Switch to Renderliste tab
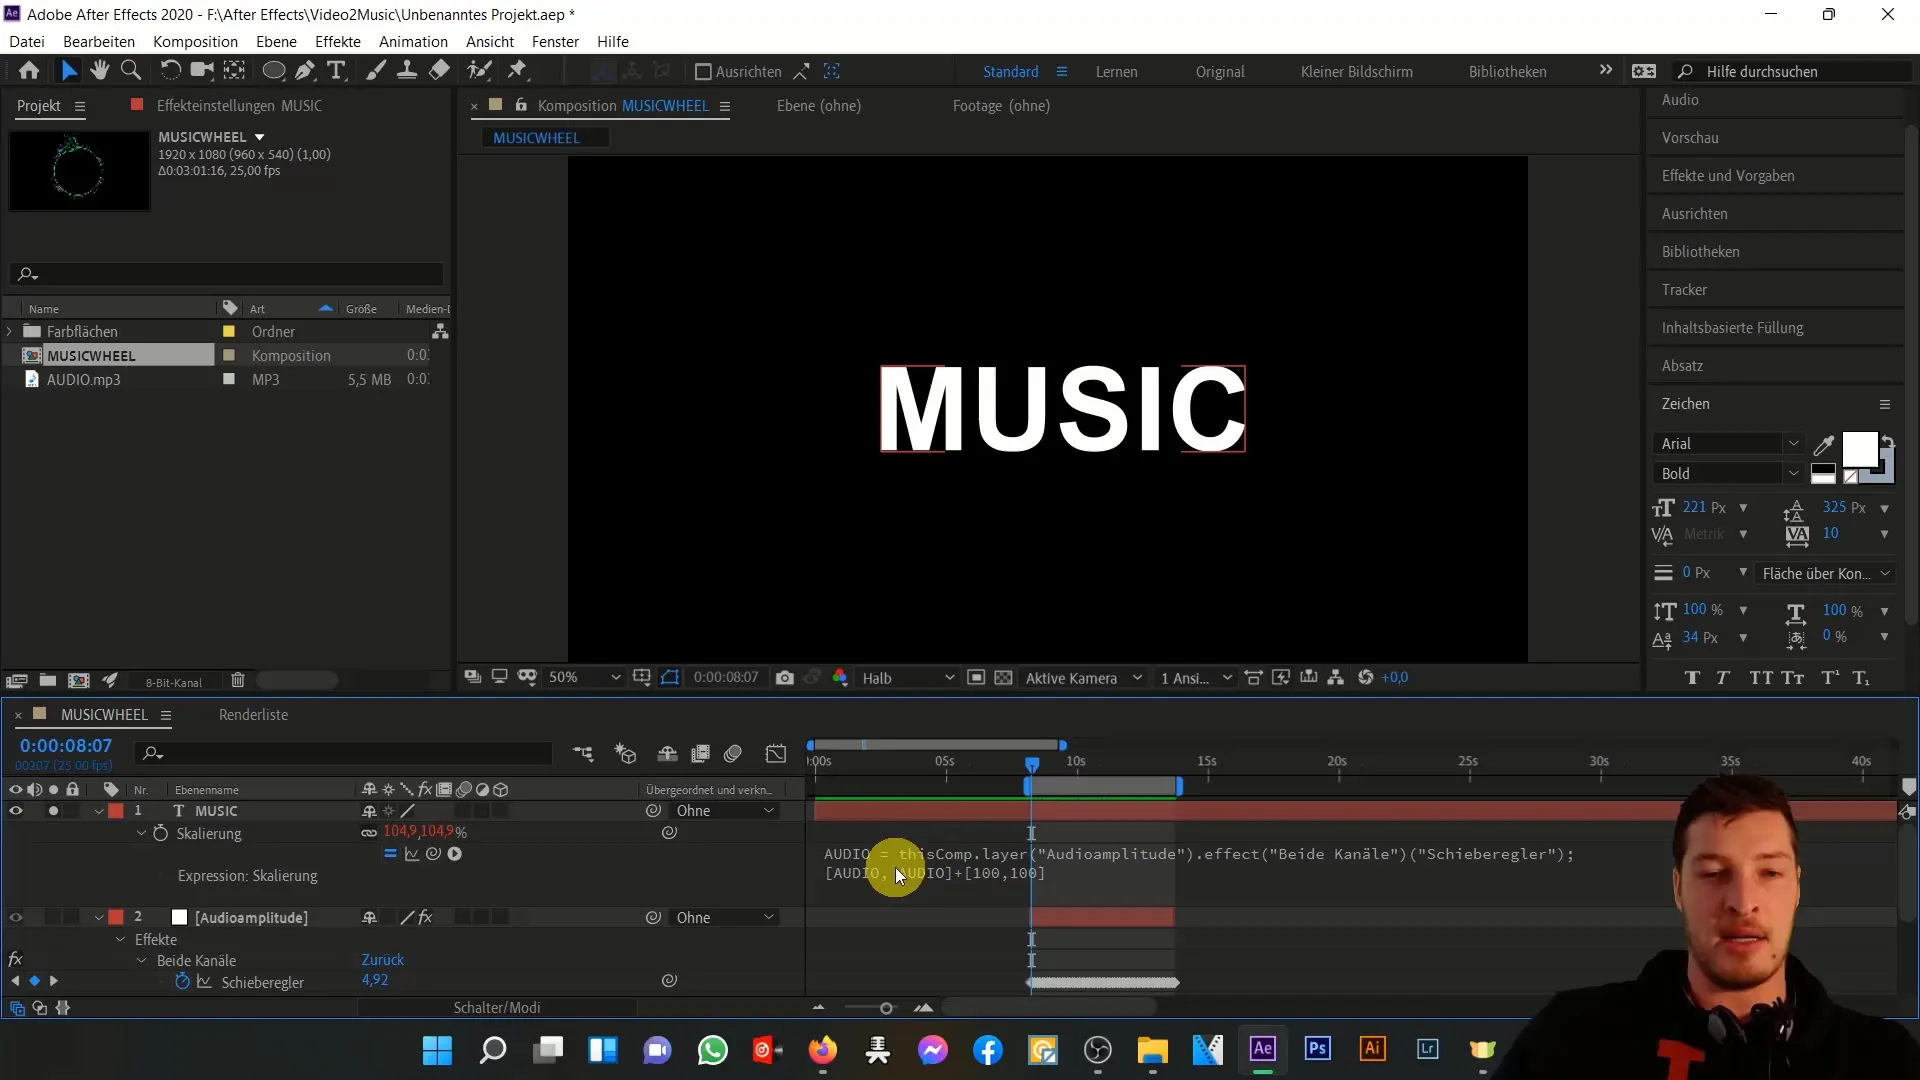This screenshot has width=1920, height=1080. (x=253, y=715)
